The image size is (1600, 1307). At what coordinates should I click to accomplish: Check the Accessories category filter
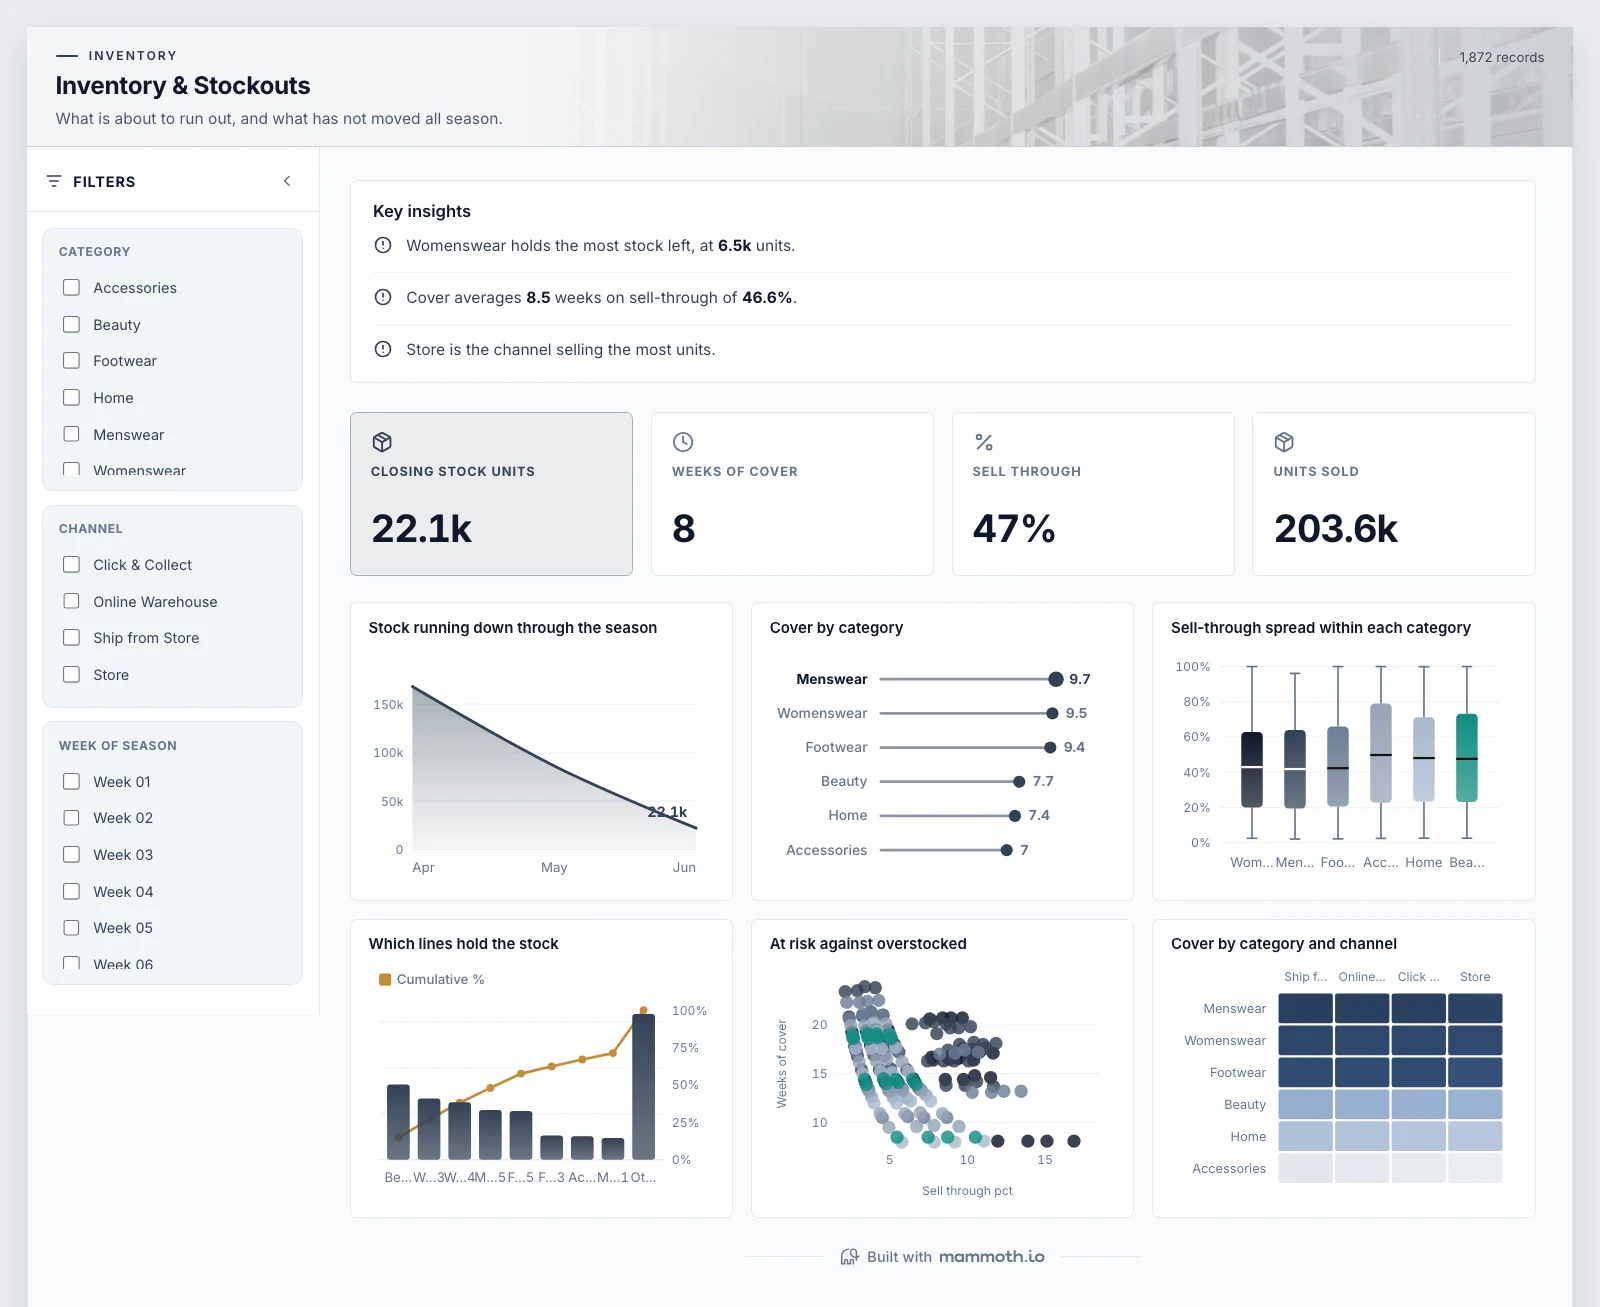72,288
